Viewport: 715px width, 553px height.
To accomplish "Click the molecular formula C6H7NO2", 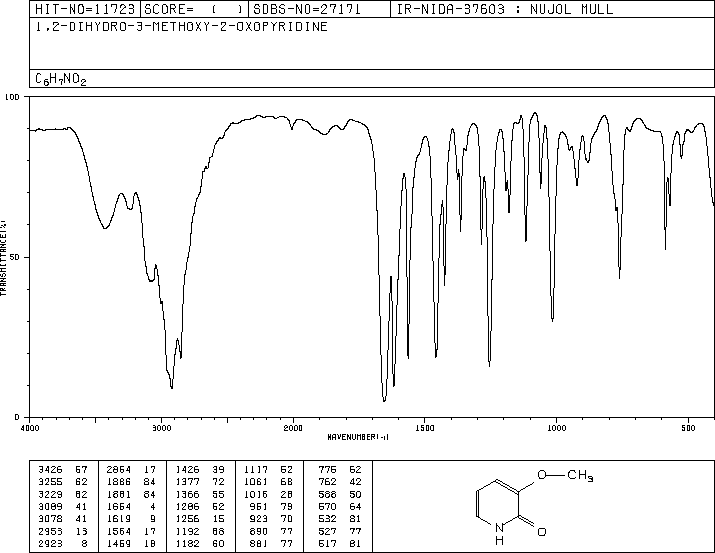I will point(61,79).
